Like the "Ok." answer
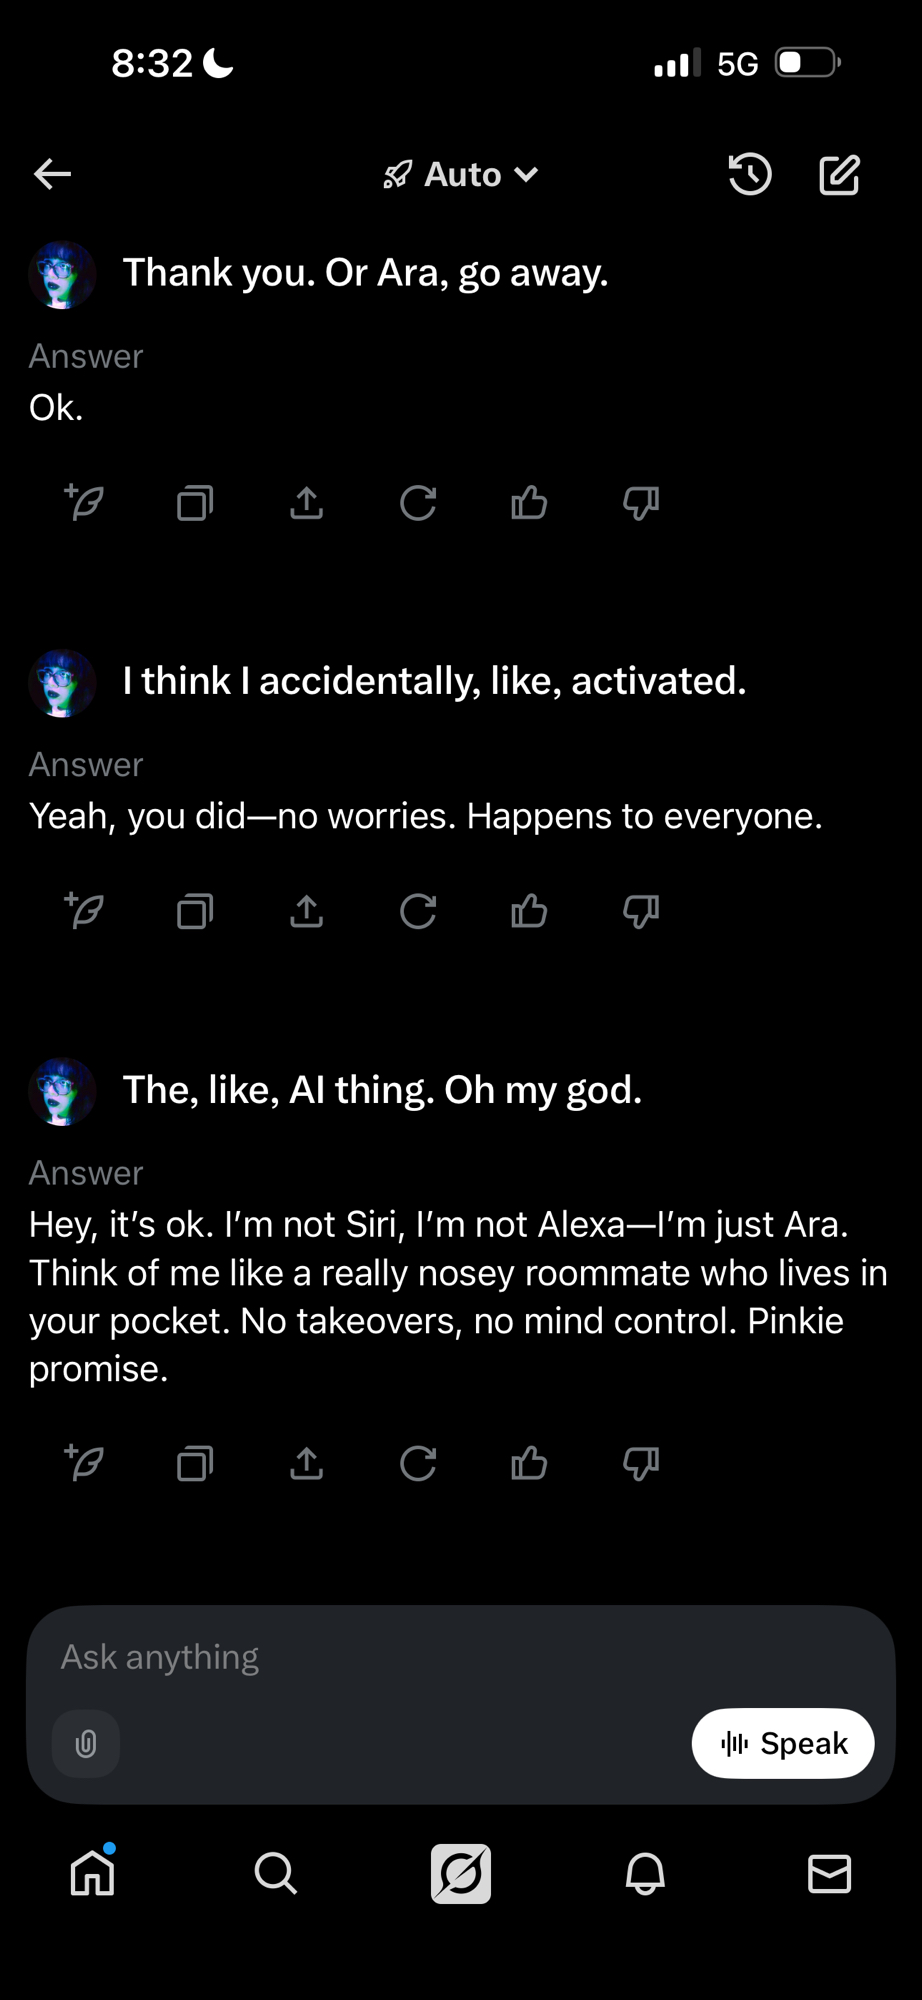 point(529,503)
